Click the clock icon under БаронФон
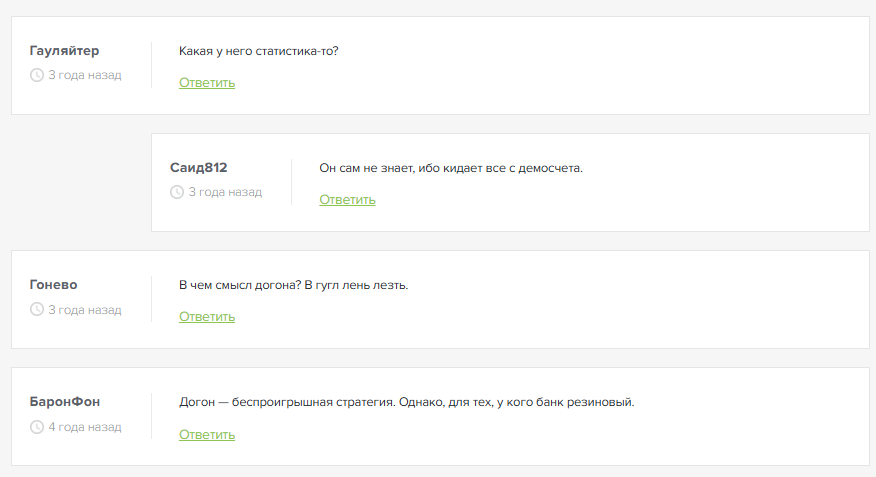 click(x=37, y=427)
